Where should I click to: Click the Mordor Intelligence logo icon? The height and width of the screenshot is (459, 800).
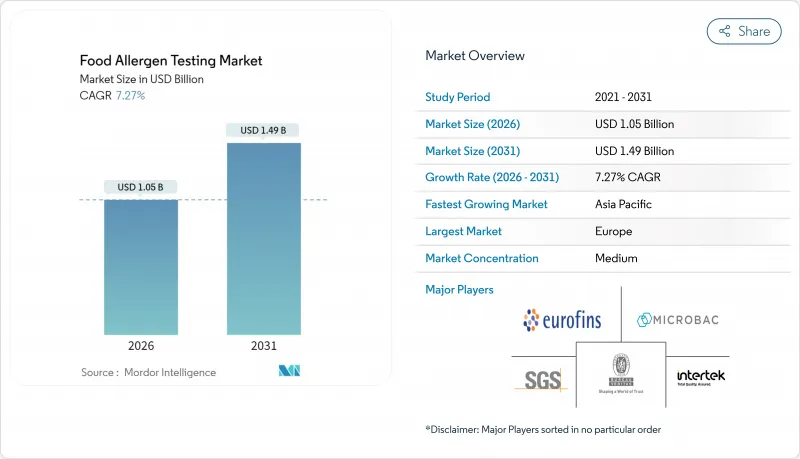tap(290, 372)
